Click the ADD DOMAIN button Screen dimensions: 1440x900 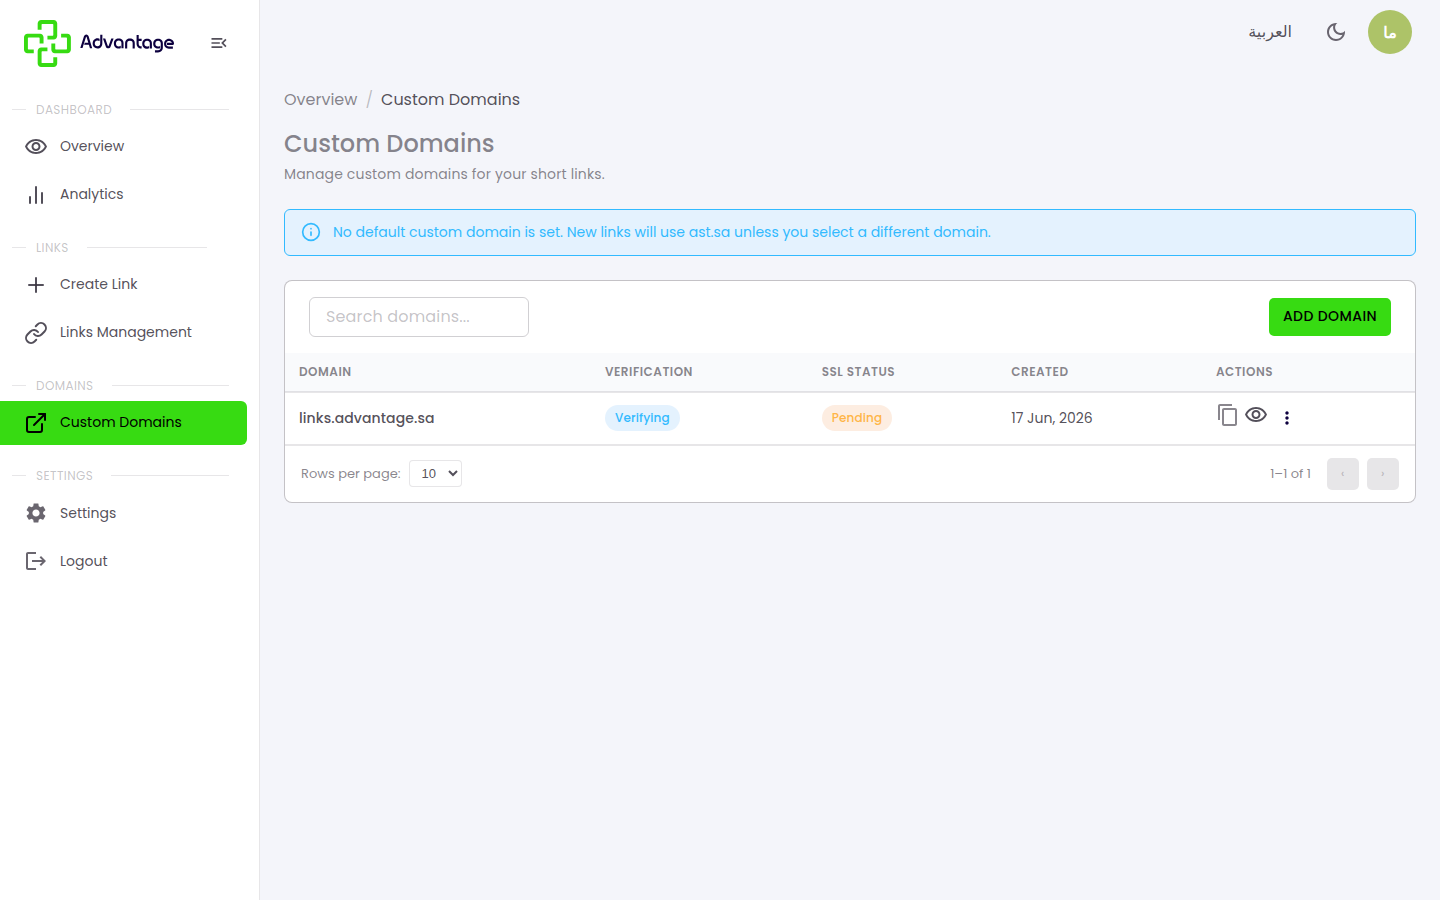[x=1330, y=317]
